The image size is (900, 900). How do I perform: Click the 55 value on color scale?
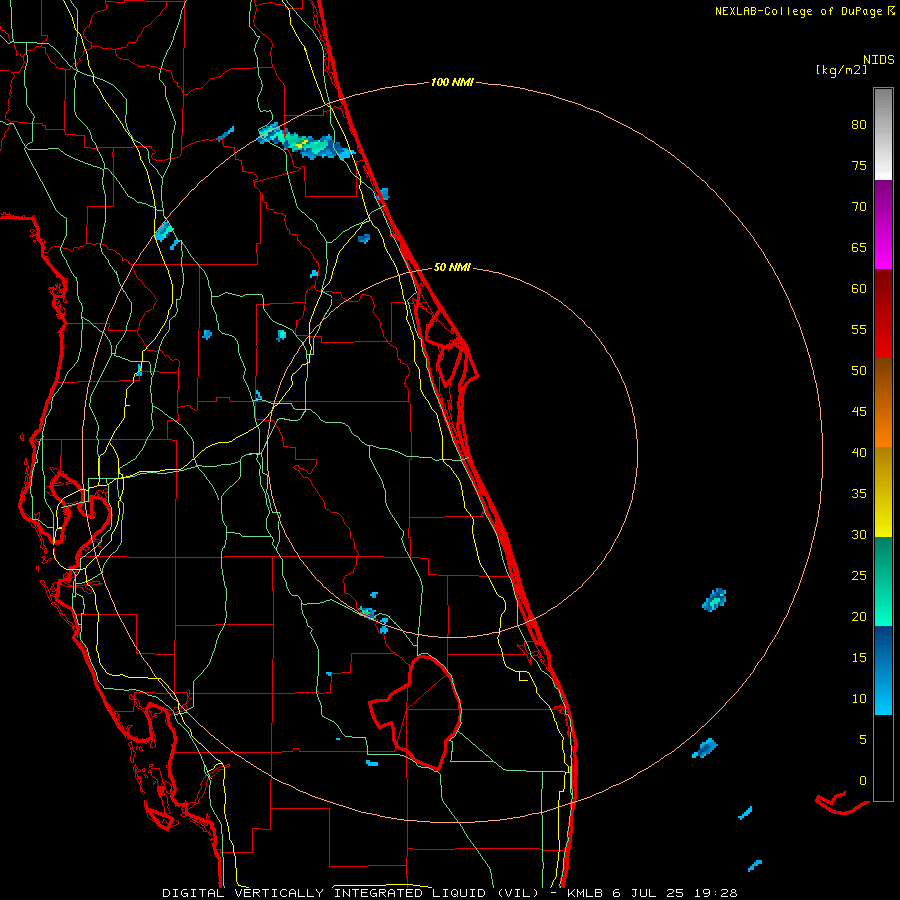pos(859,330)
